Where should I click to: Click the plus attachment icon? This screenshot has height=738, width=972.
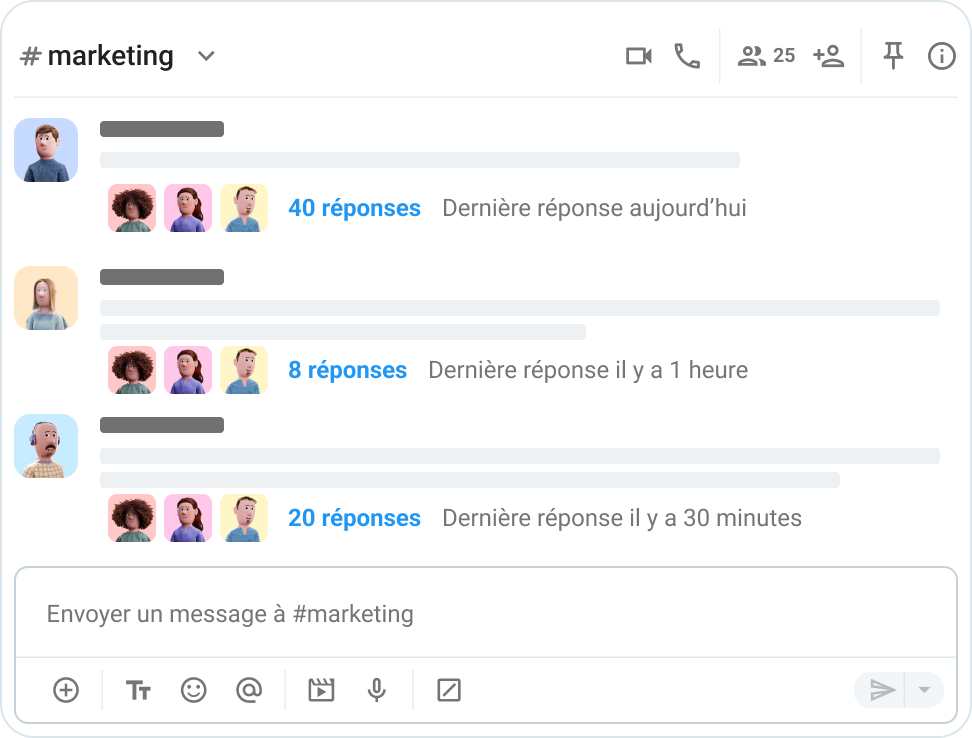tap(66, 690)
